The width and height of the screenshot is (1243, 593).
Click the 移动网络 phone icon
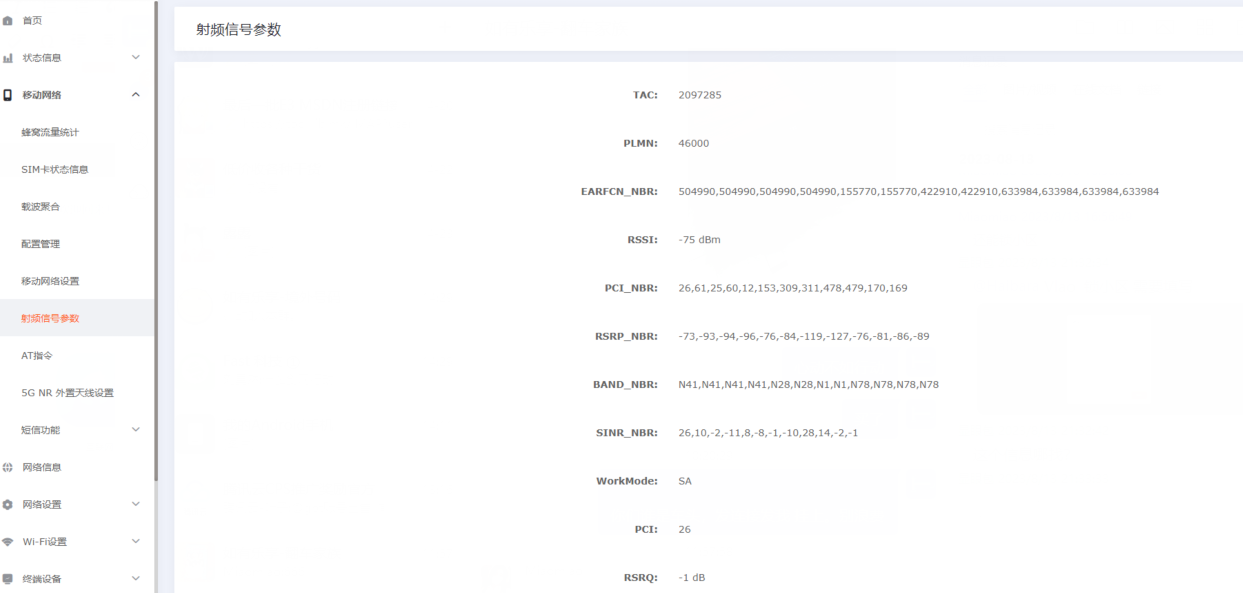click(8, 95)
